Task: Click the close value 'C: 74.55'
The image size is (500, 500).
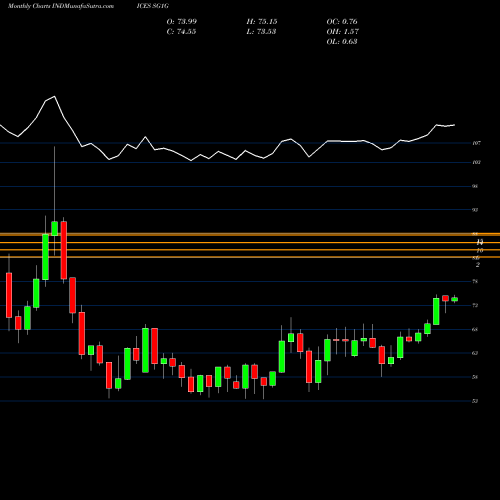Action: pos(181,32)
